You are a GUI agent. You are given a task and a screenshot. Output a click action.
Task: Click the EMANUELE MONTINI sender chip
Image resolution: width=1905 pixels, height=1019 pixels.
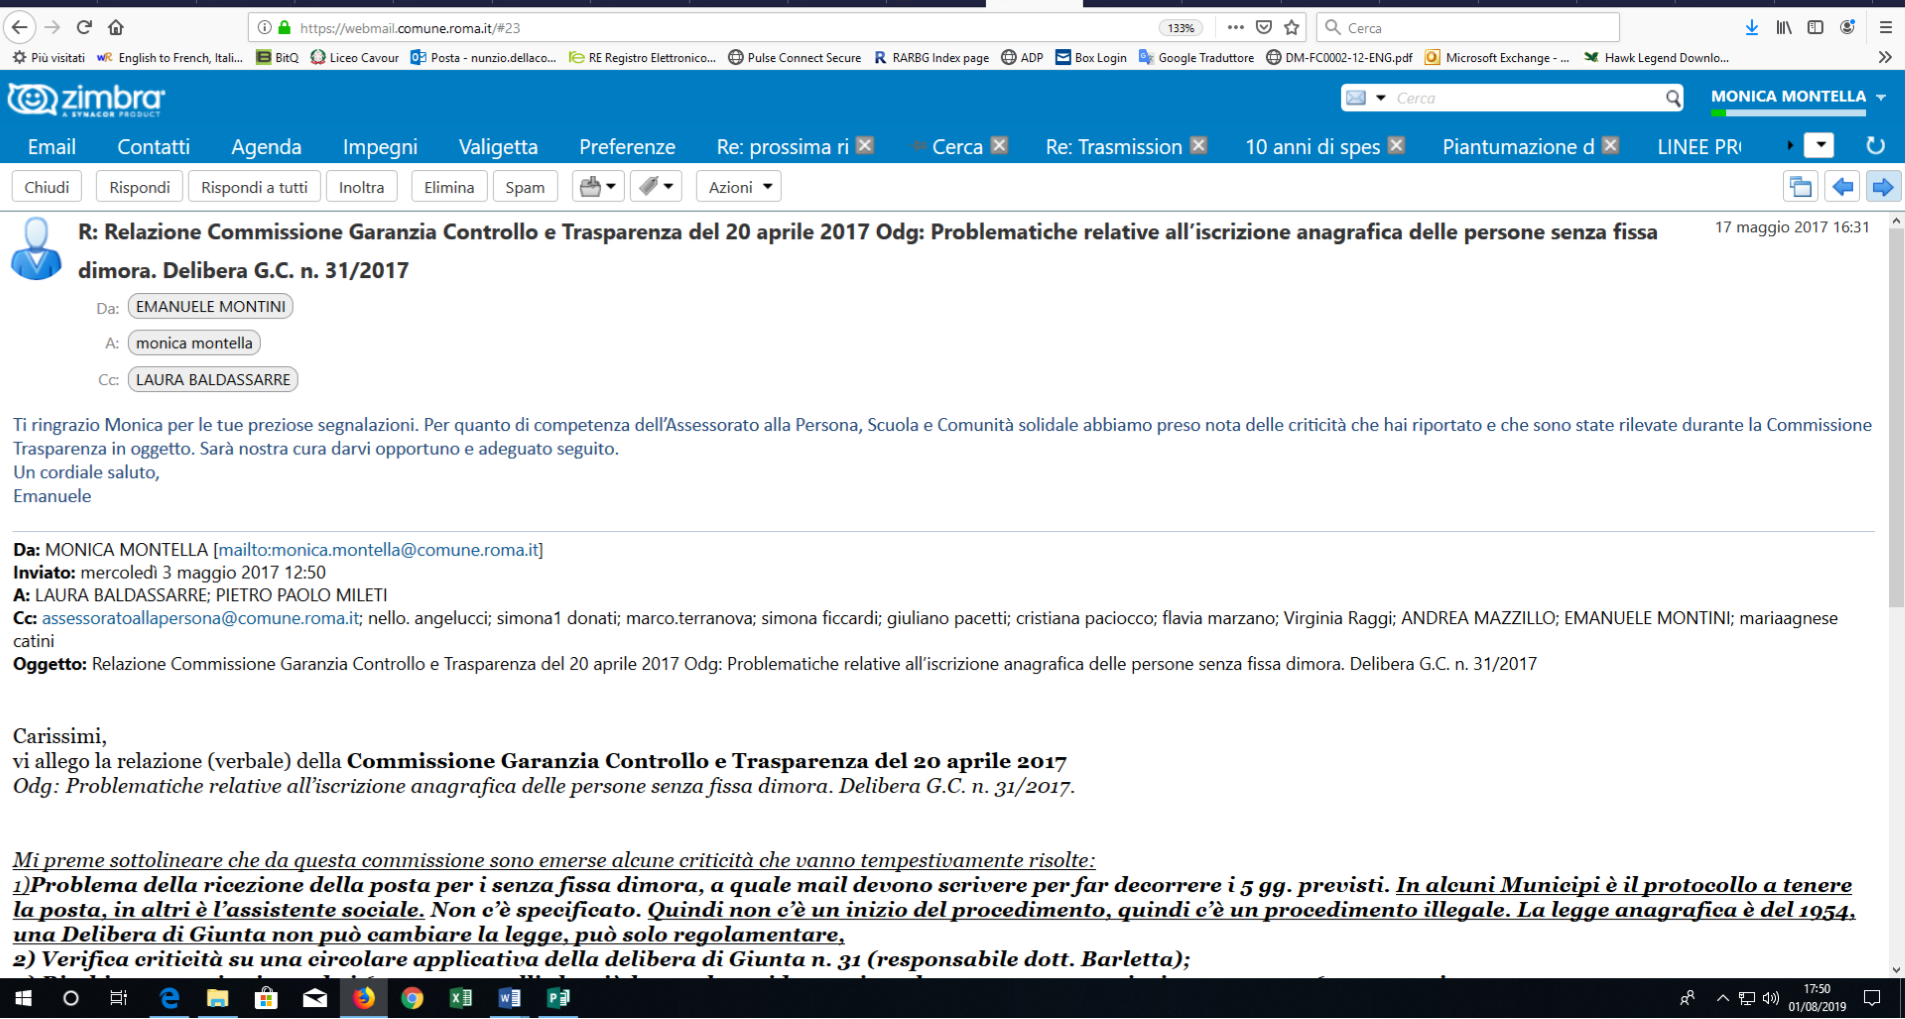pyautogui.click(x=210, y=307)
